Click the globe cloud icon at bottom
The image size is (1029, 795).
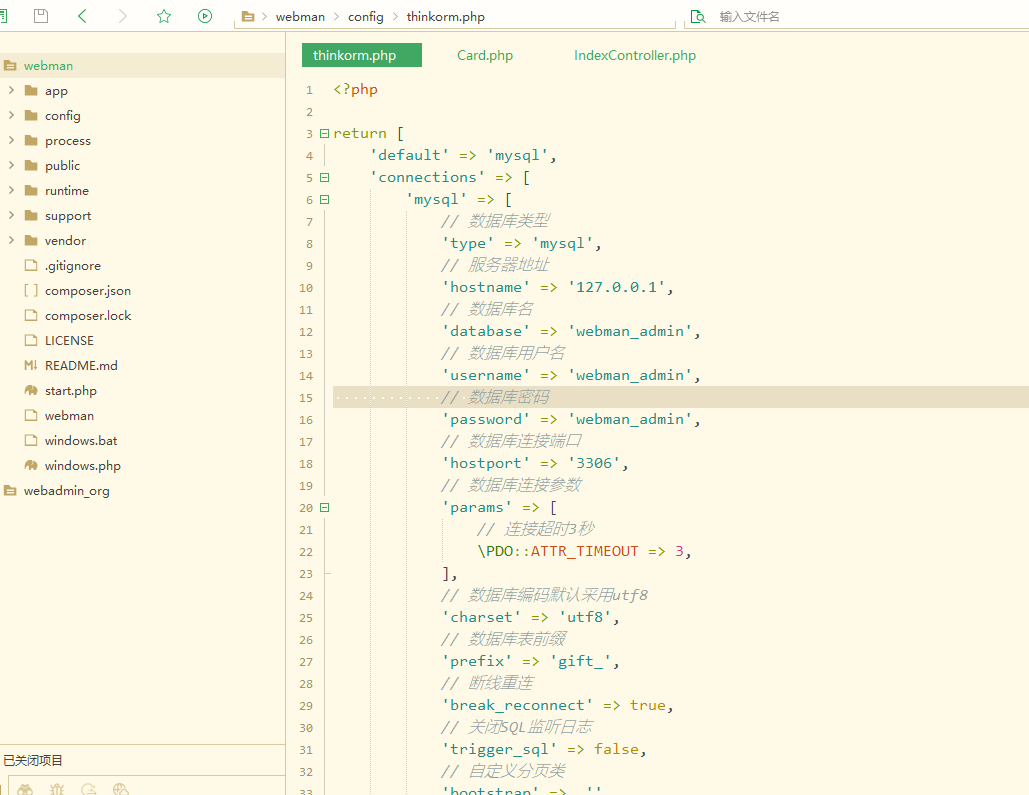tap(121, 789)
